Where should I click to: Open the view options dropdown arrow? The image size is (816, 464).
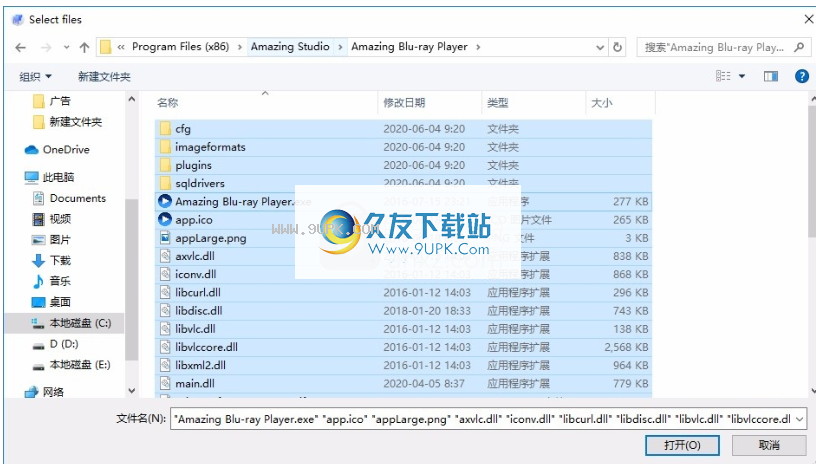pos(742,76)
